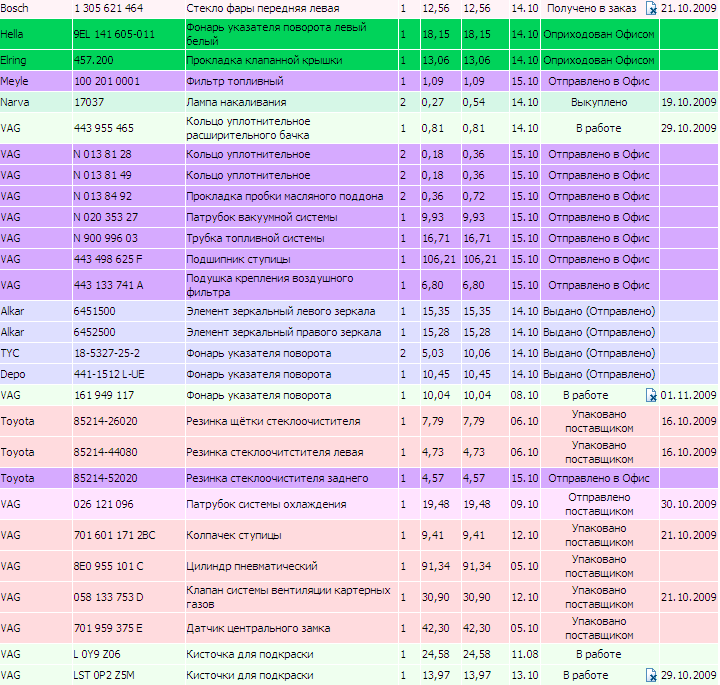Select delivery date 30.10.2009

(x=689, y=504)
